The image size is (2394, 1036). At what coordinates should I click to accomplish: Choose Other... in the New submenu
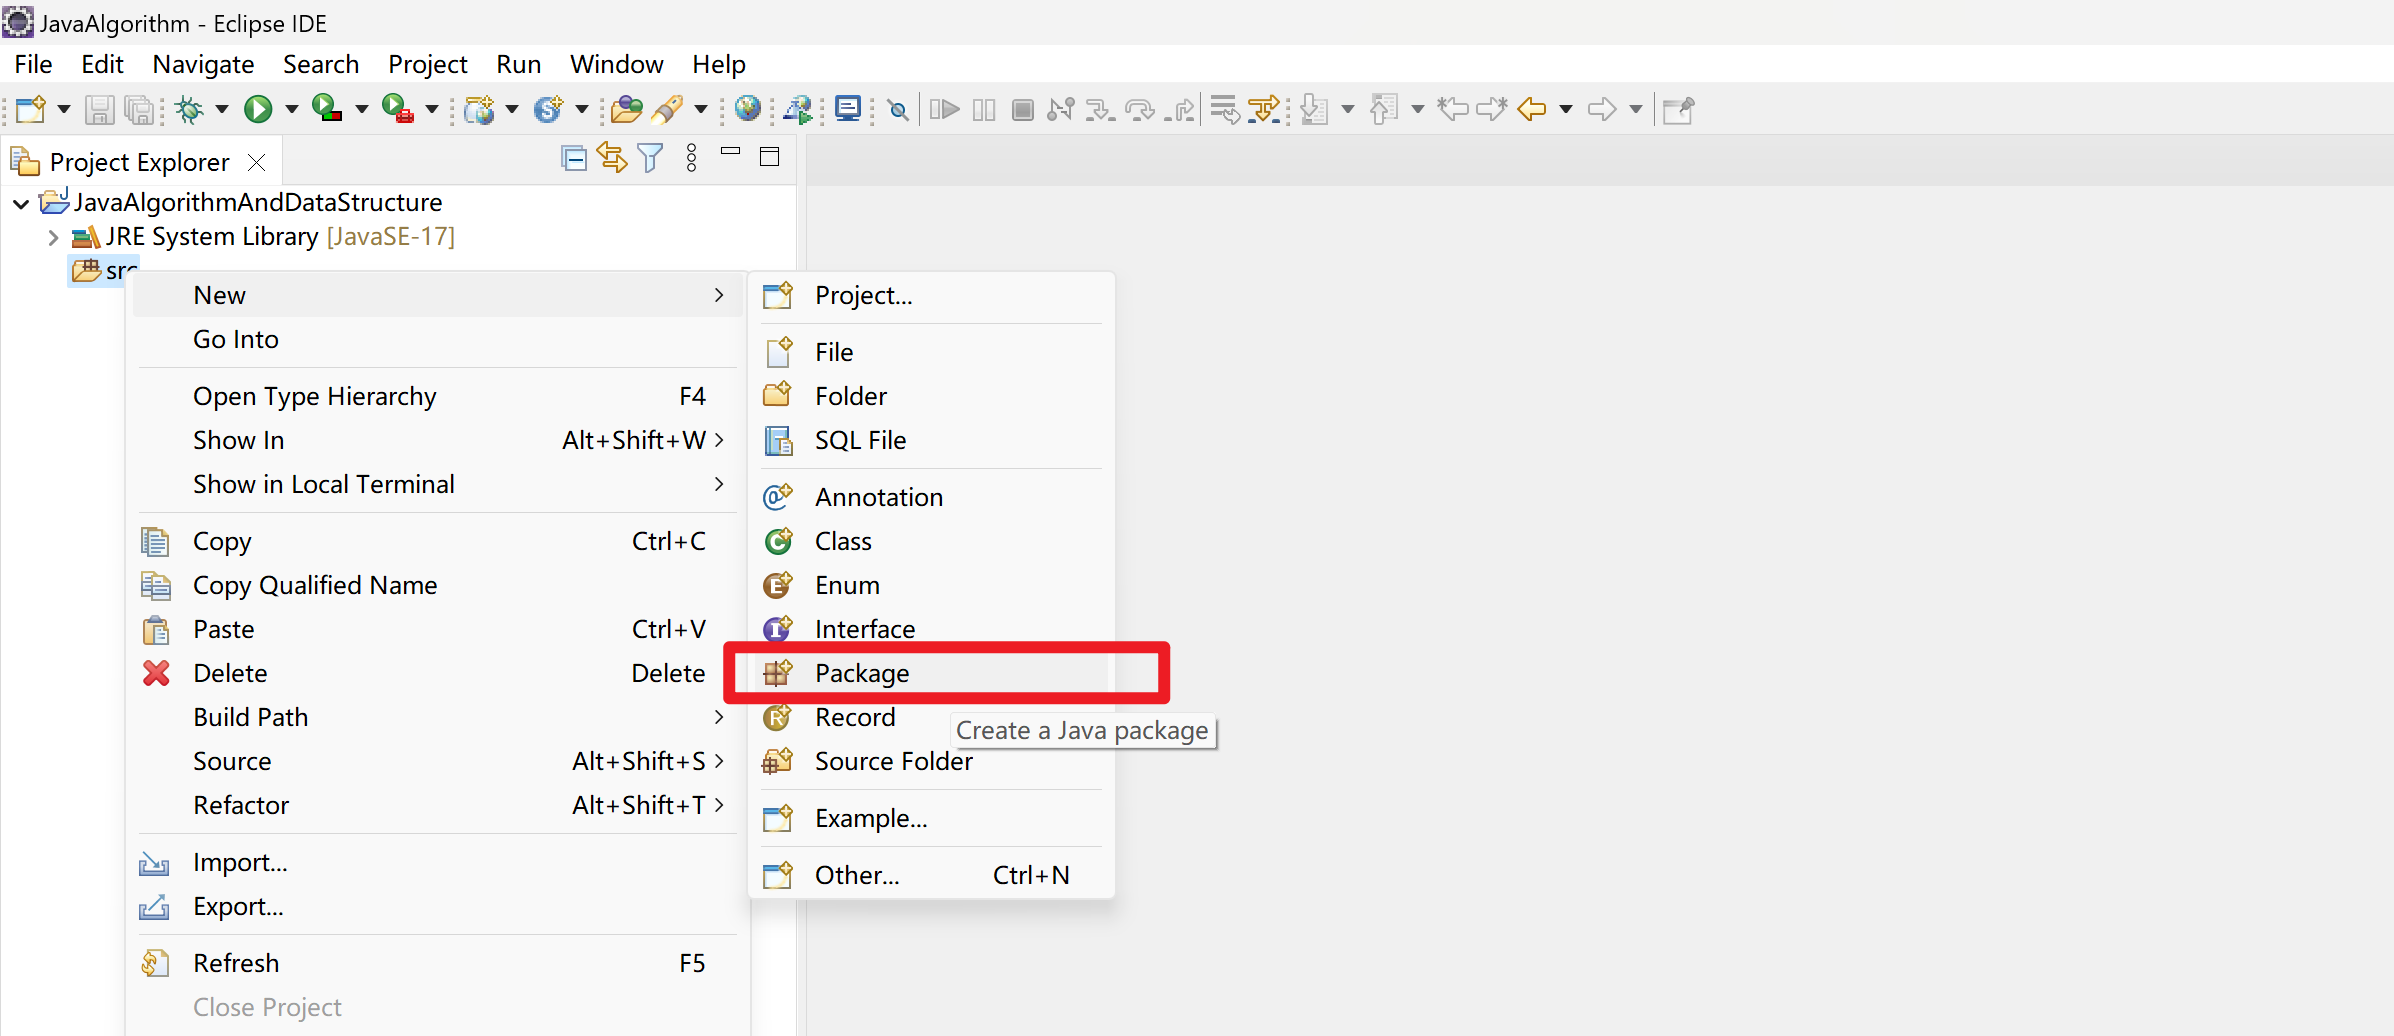pyautogui.click(x=930, y=875)
